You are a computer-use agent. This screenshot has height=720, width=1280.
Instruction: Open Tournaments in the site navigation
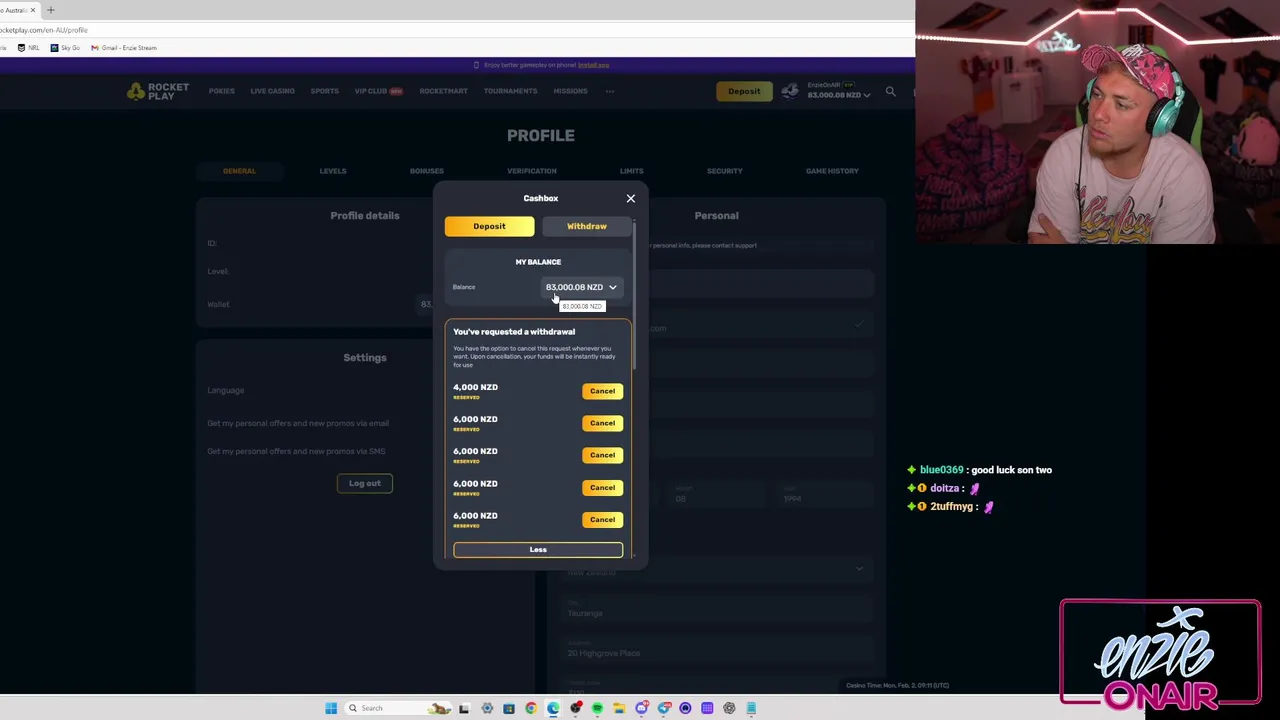(510, 91)
